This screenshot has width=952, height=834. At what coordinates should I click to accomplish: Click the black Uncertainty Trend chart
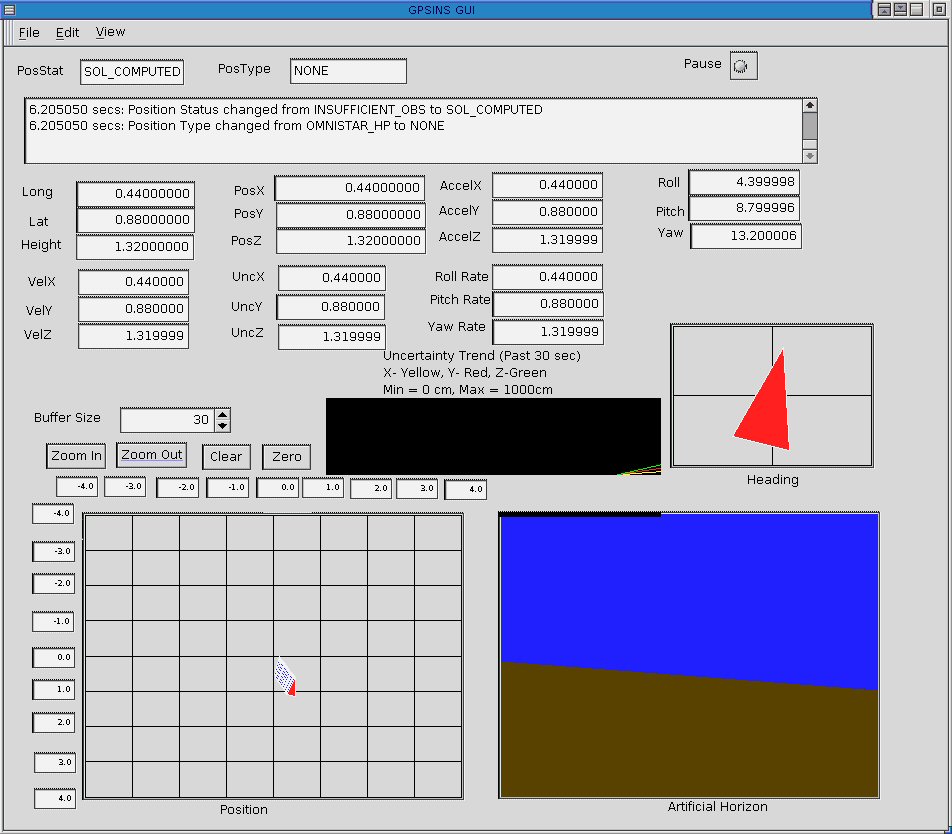tap(493, 436)
